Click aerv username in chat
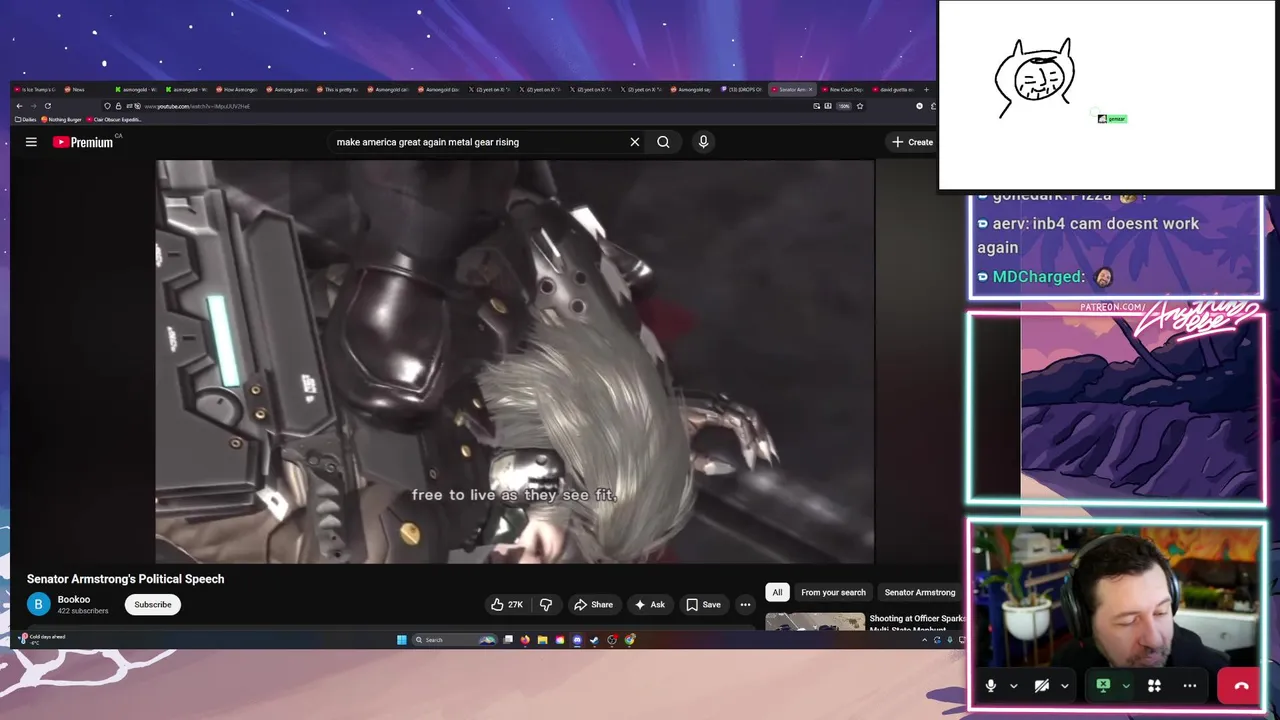This screenshot has width=1280, height=720. [x=1008, y=224]
